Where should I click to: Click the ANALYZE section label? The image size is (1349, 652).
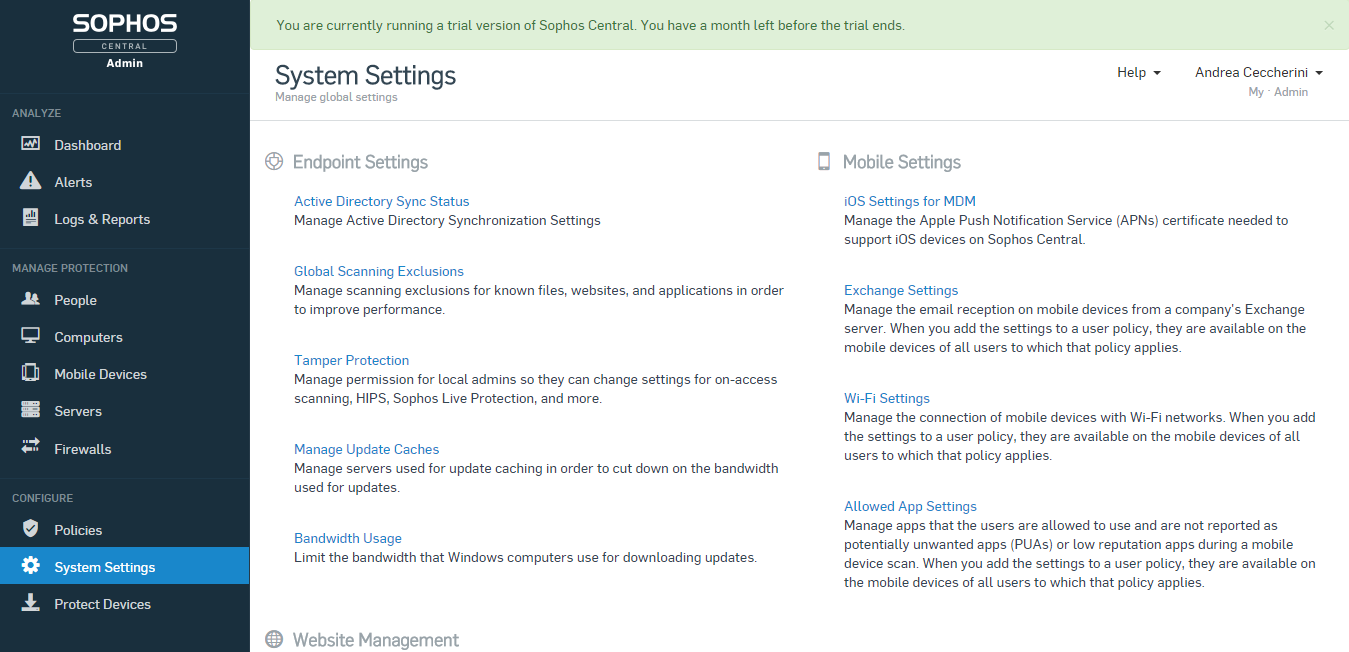point(36,113)
